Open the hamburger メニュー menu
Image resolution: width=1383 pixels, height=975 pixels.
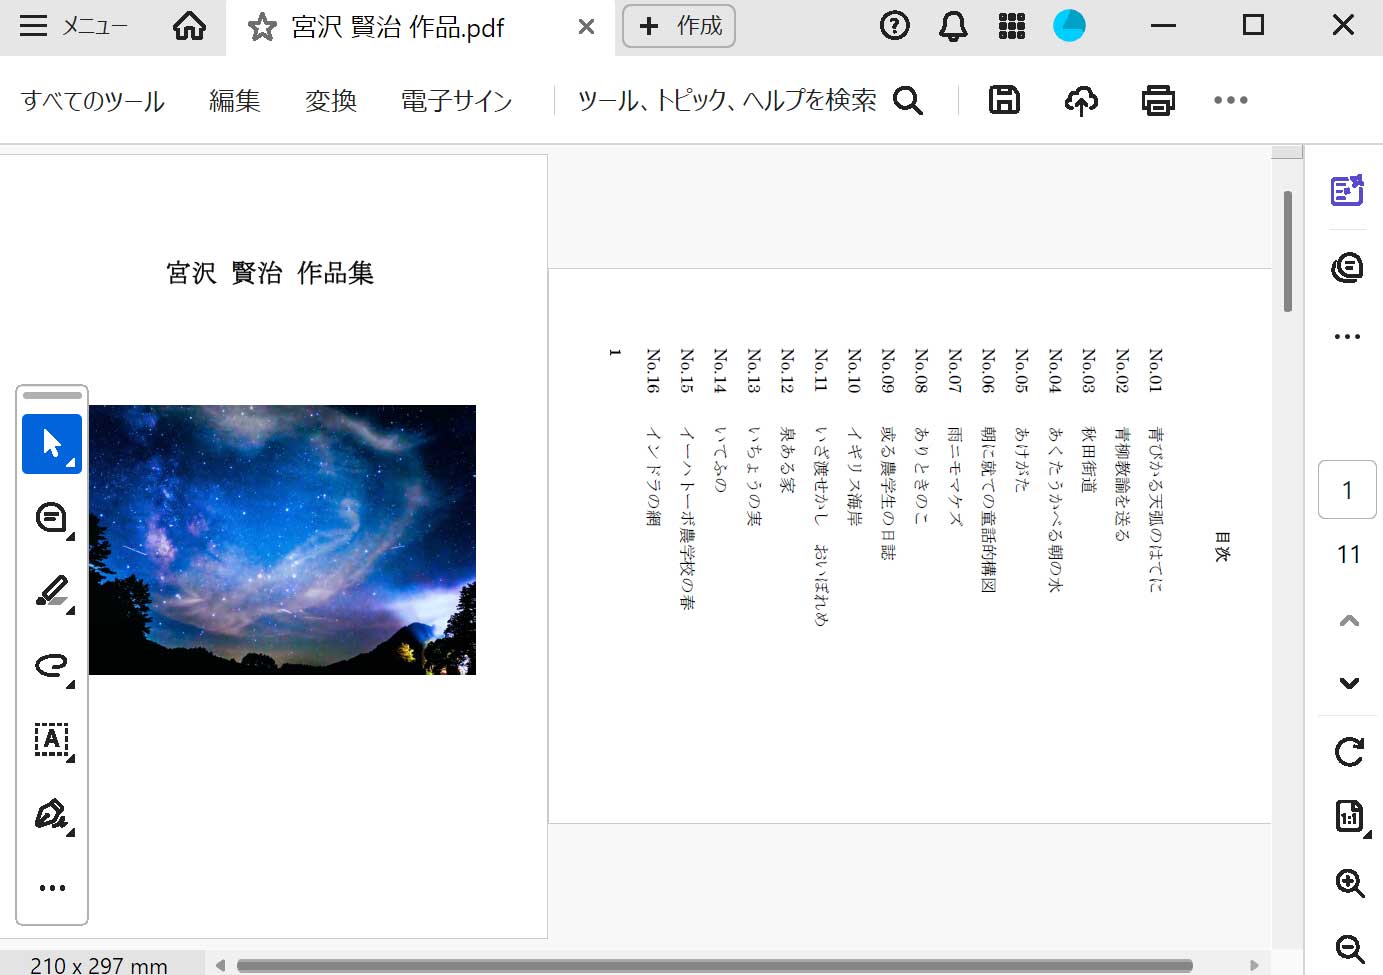click(x=73, y=26)
